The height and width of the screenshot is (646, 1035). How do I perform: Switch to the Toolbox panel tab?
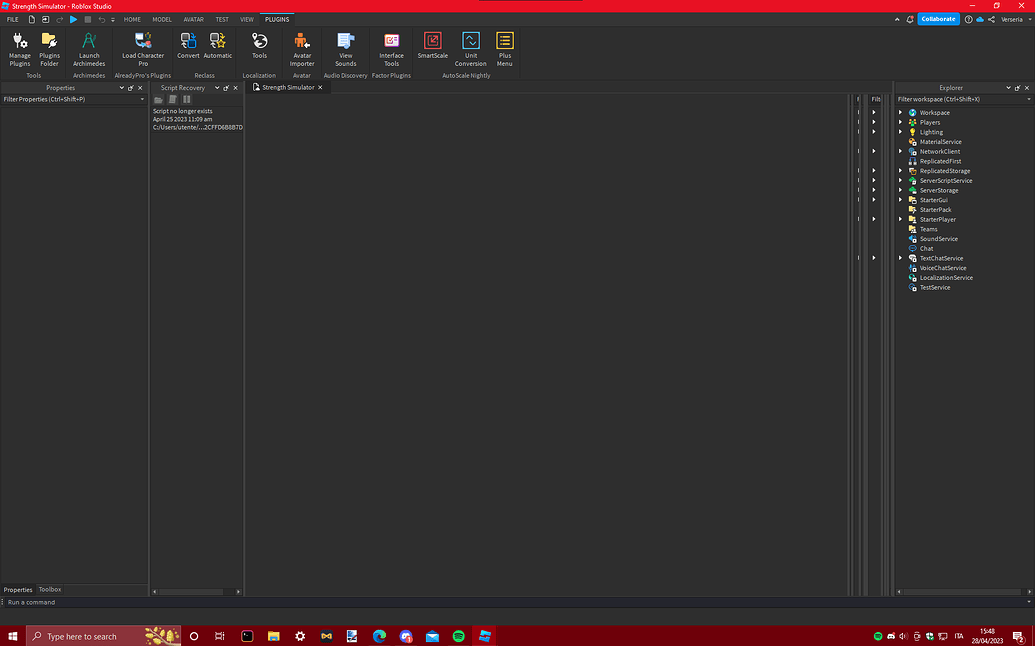48,589
